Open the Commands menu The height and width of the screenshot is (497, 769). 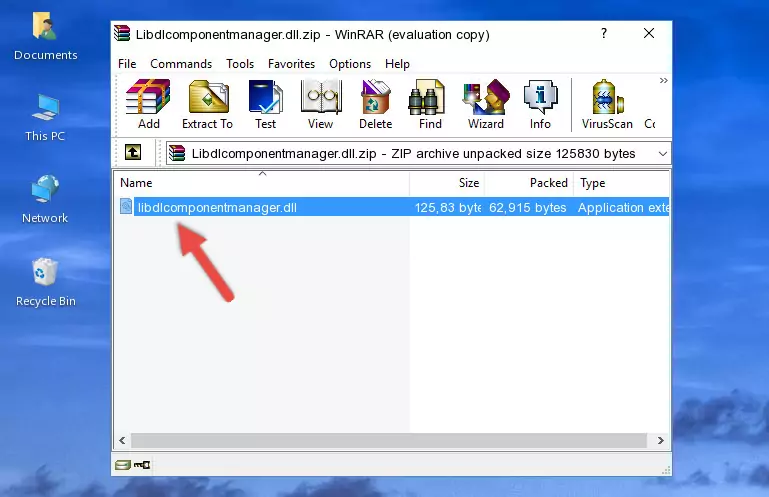[x=181, y=64]
